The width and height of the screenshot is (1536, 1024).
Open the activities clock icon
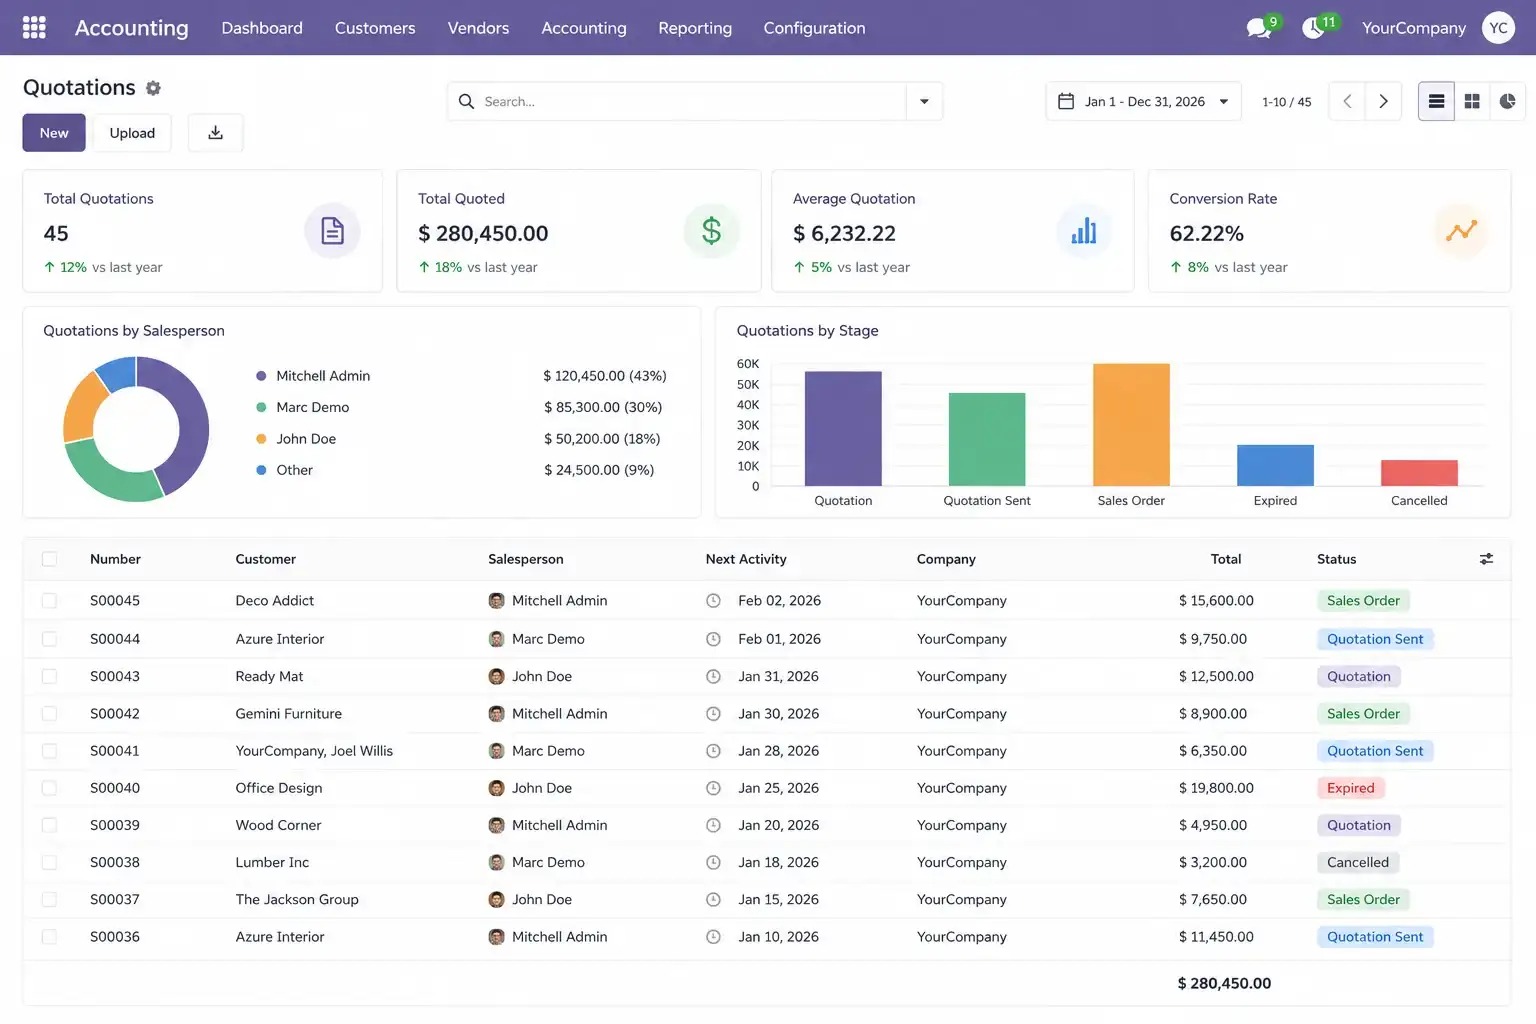pos(1314,27)
